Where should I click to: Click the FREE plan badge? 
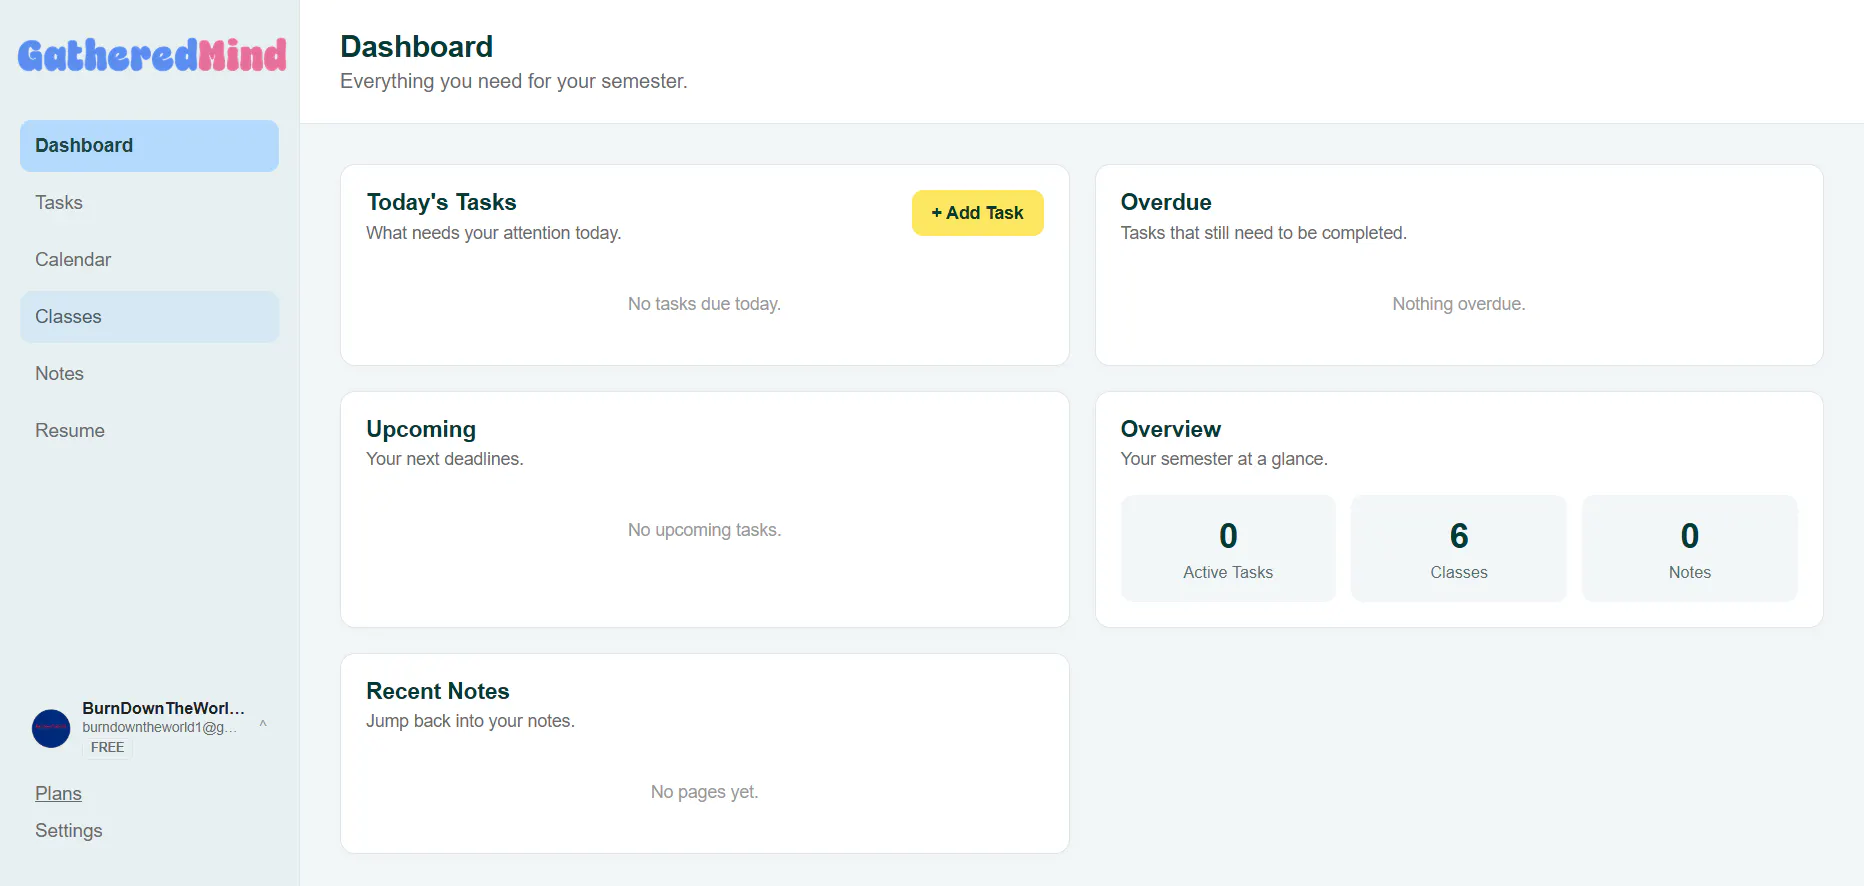tap(107, 748)
